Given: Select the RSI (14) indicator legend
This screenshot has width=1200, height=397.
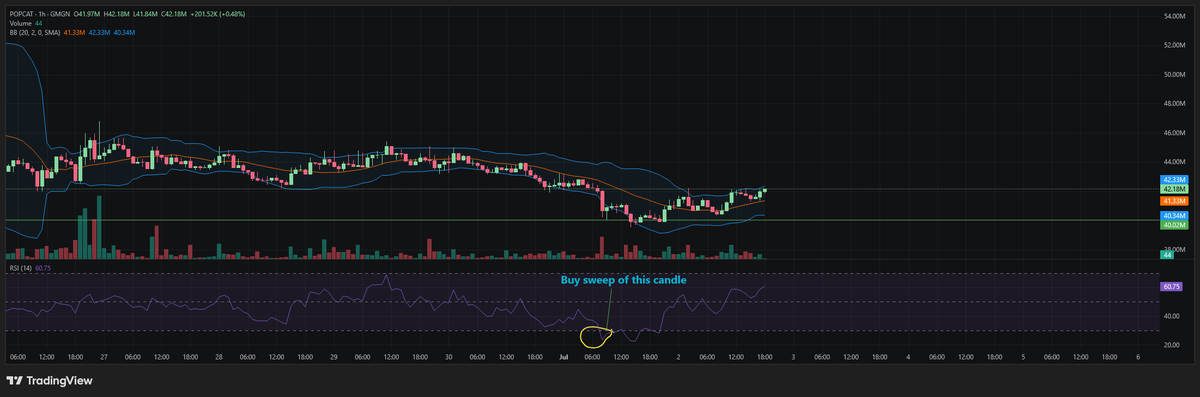Looking at the screenshot, I should point(20,269).
